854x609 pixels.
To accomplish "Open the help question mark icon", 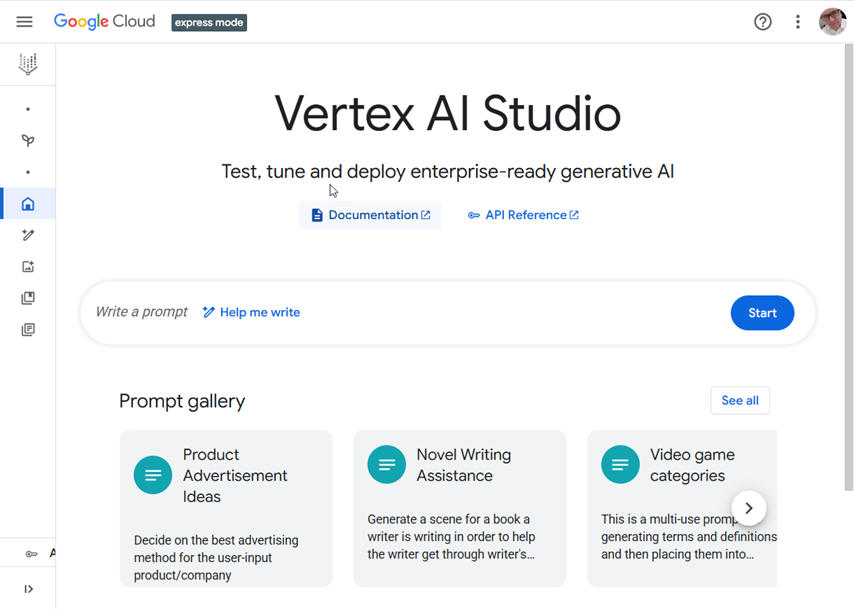I will click(762, 22).
